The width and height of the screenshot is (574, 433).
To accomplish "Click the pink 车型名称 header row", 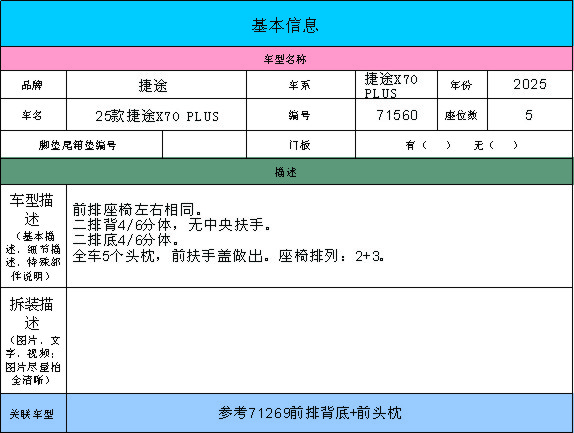I will tap(287, 59).
